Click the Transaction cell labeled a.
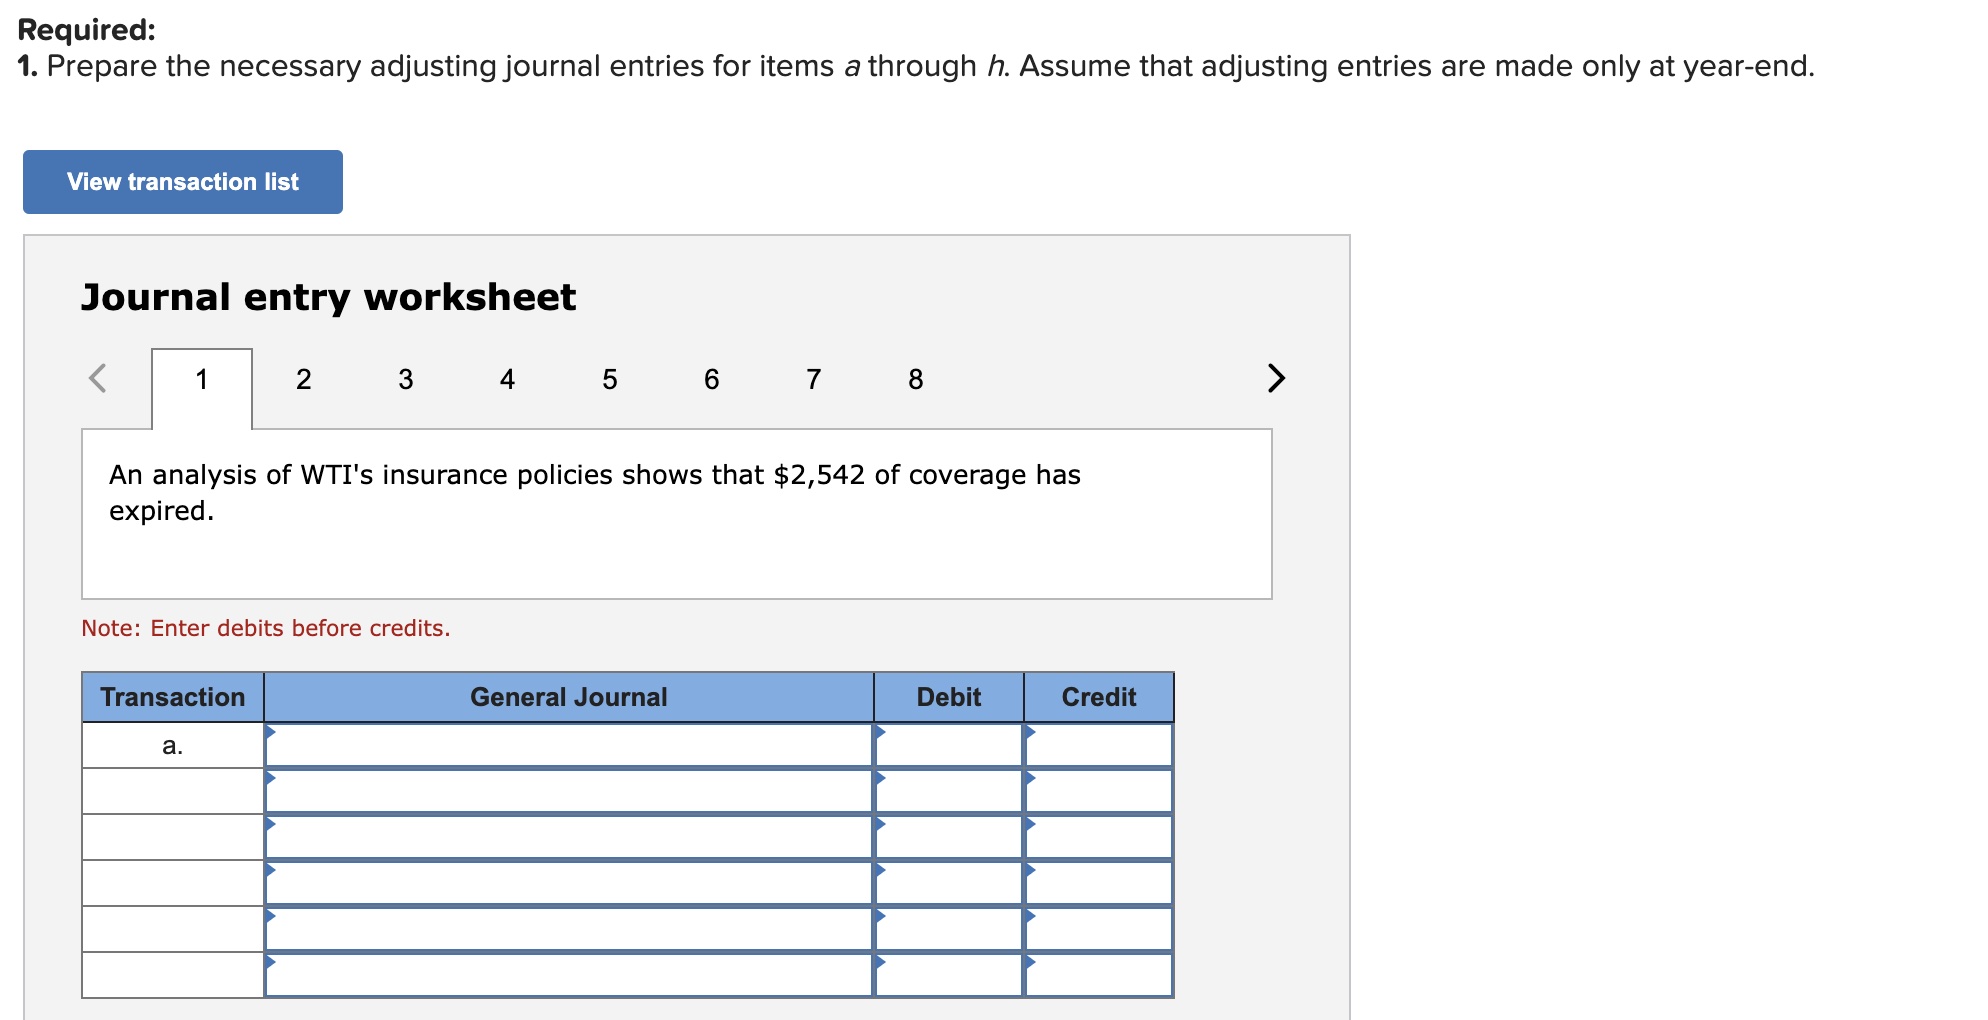This screenshot has width=1988, height=1020. [172, 744]
